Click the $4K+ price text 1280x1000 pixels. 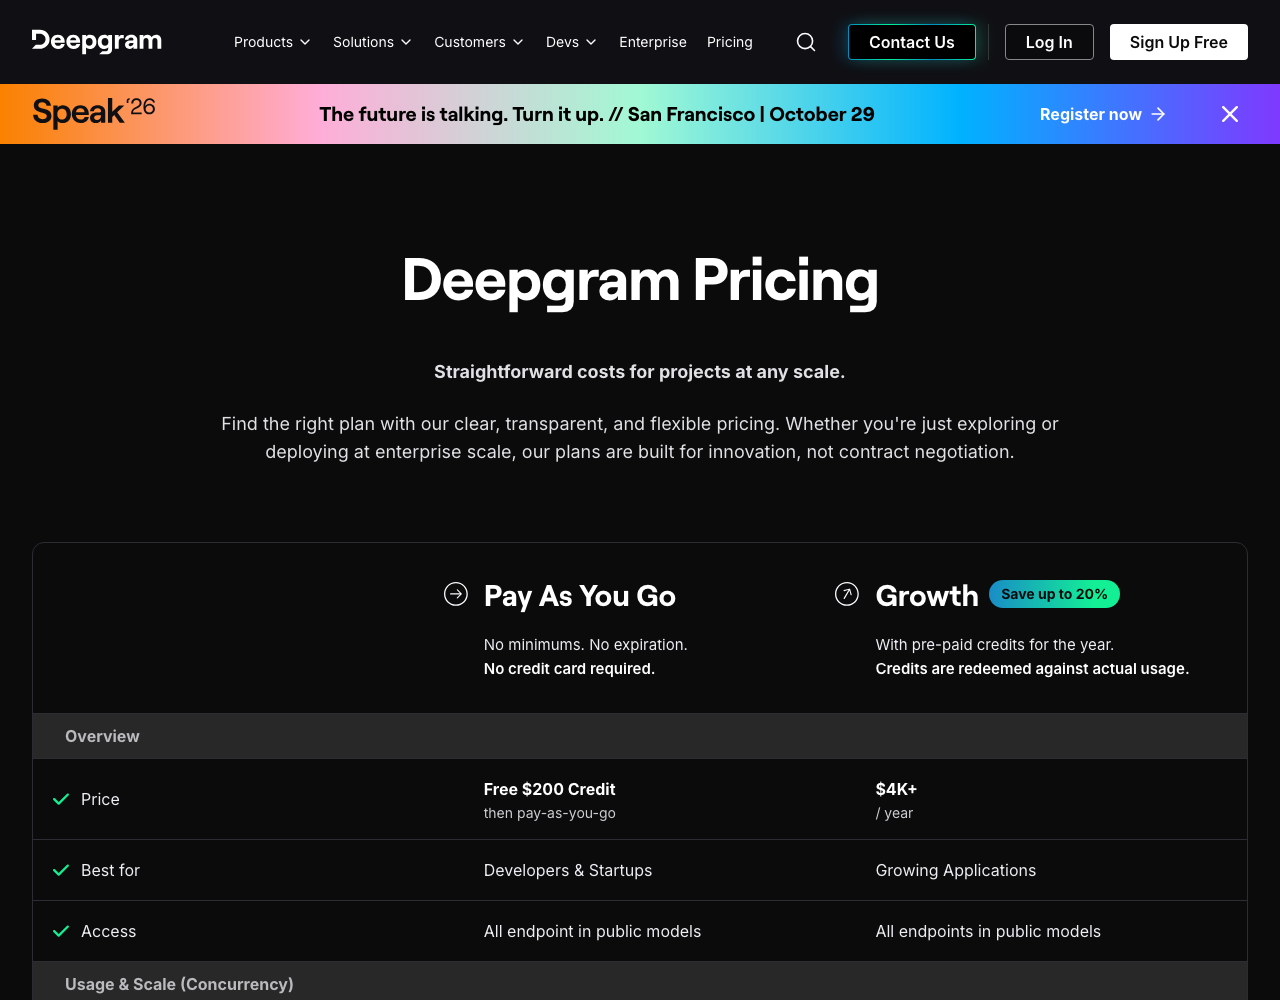896,789
